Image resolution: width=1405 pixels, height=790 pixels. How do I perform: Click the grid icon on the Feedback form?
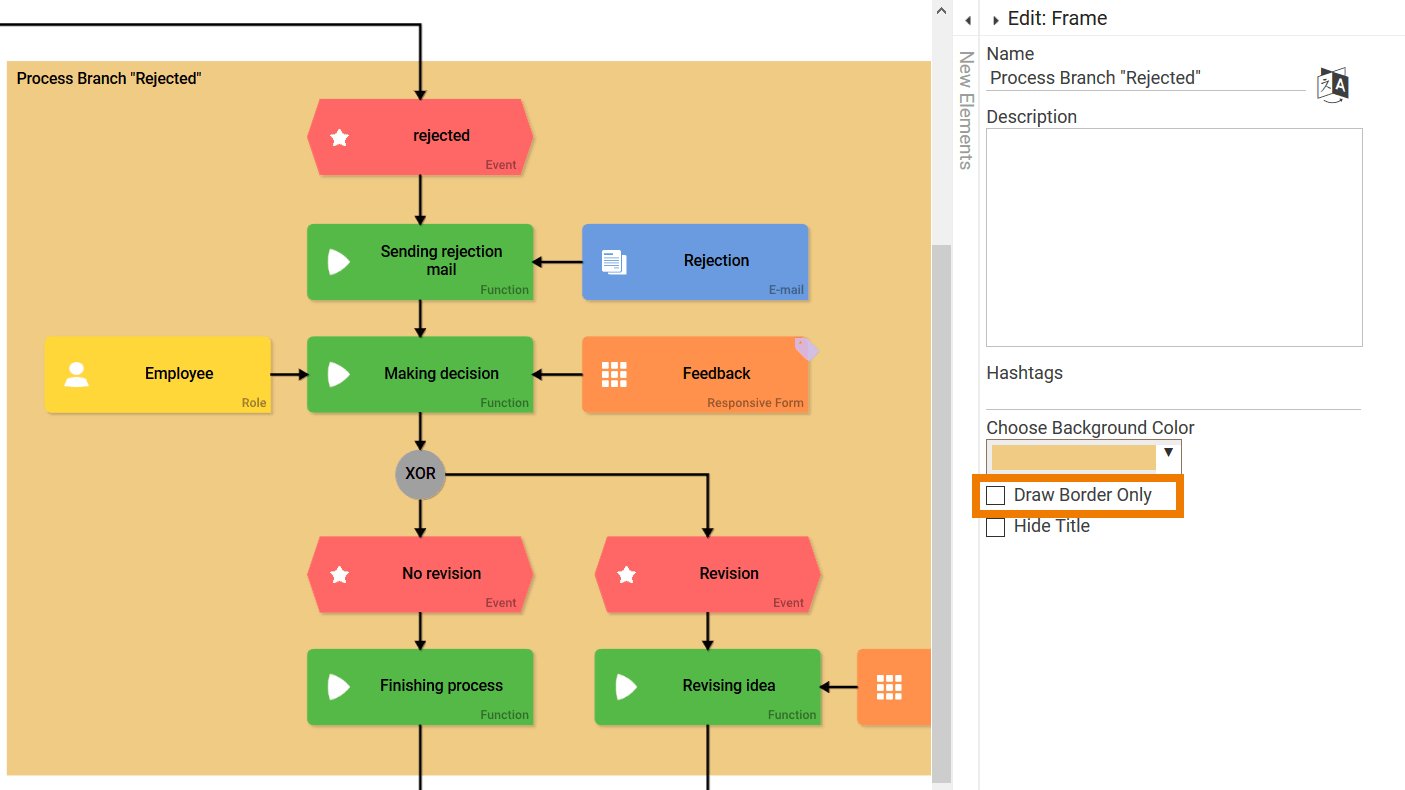(614, 374)
